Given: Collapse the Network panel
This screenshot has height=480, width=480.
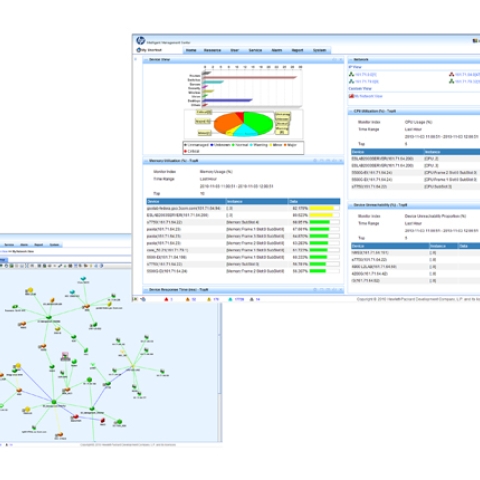Looking at the screenshot, I should (x=351, y=60).
